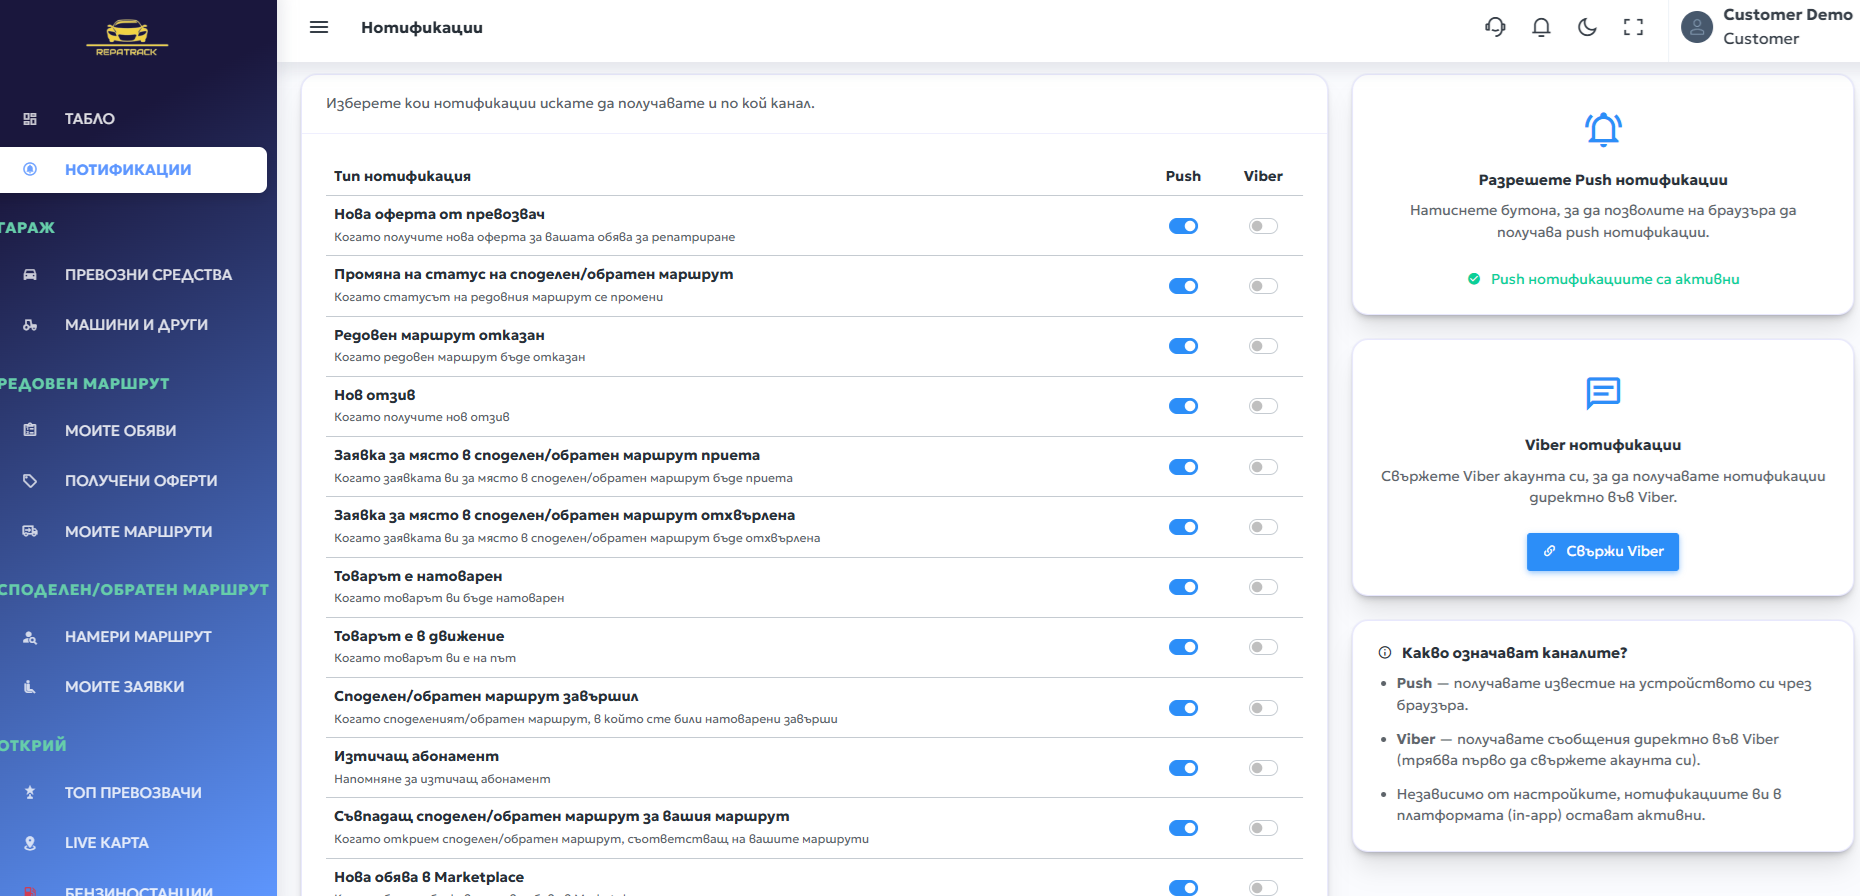Viewport: 1860px width, 896px height.
Task: Toggle Push for Товарът е натоварен
Action: [x=1183, y=587]
